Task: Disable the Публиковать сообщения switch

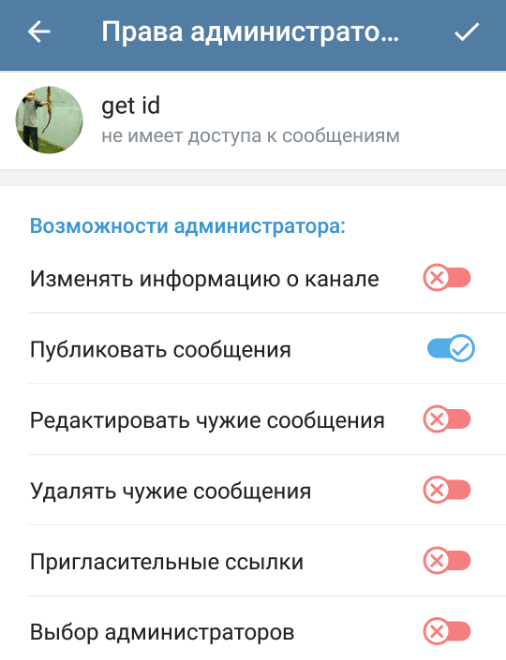Action: 450,349
